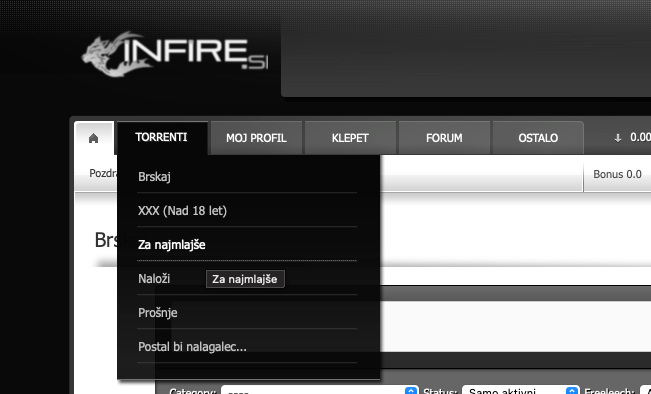
Task: Open Naloži in the Torrenti dropdown
Action: coord(154,279)
